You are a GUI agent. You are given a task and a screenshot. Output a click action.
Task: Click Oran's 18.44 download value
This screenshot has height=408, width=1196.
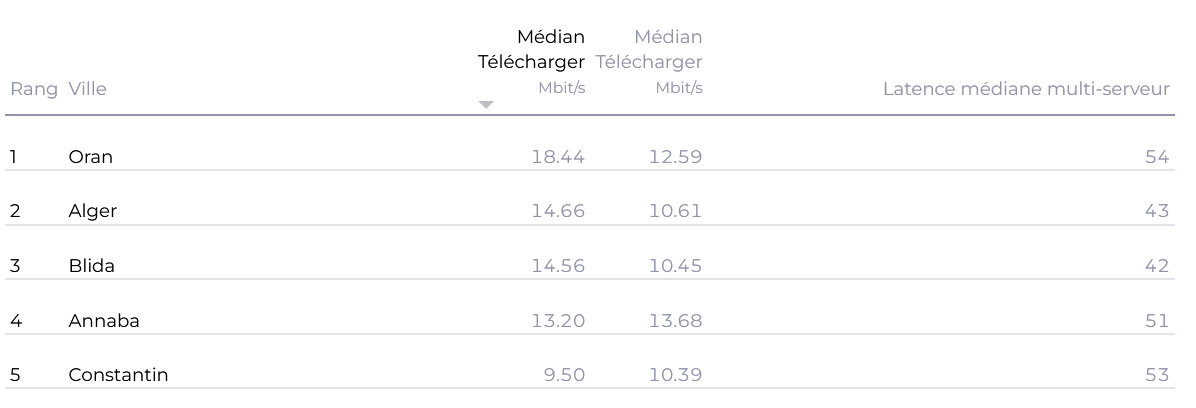(558, 157)
